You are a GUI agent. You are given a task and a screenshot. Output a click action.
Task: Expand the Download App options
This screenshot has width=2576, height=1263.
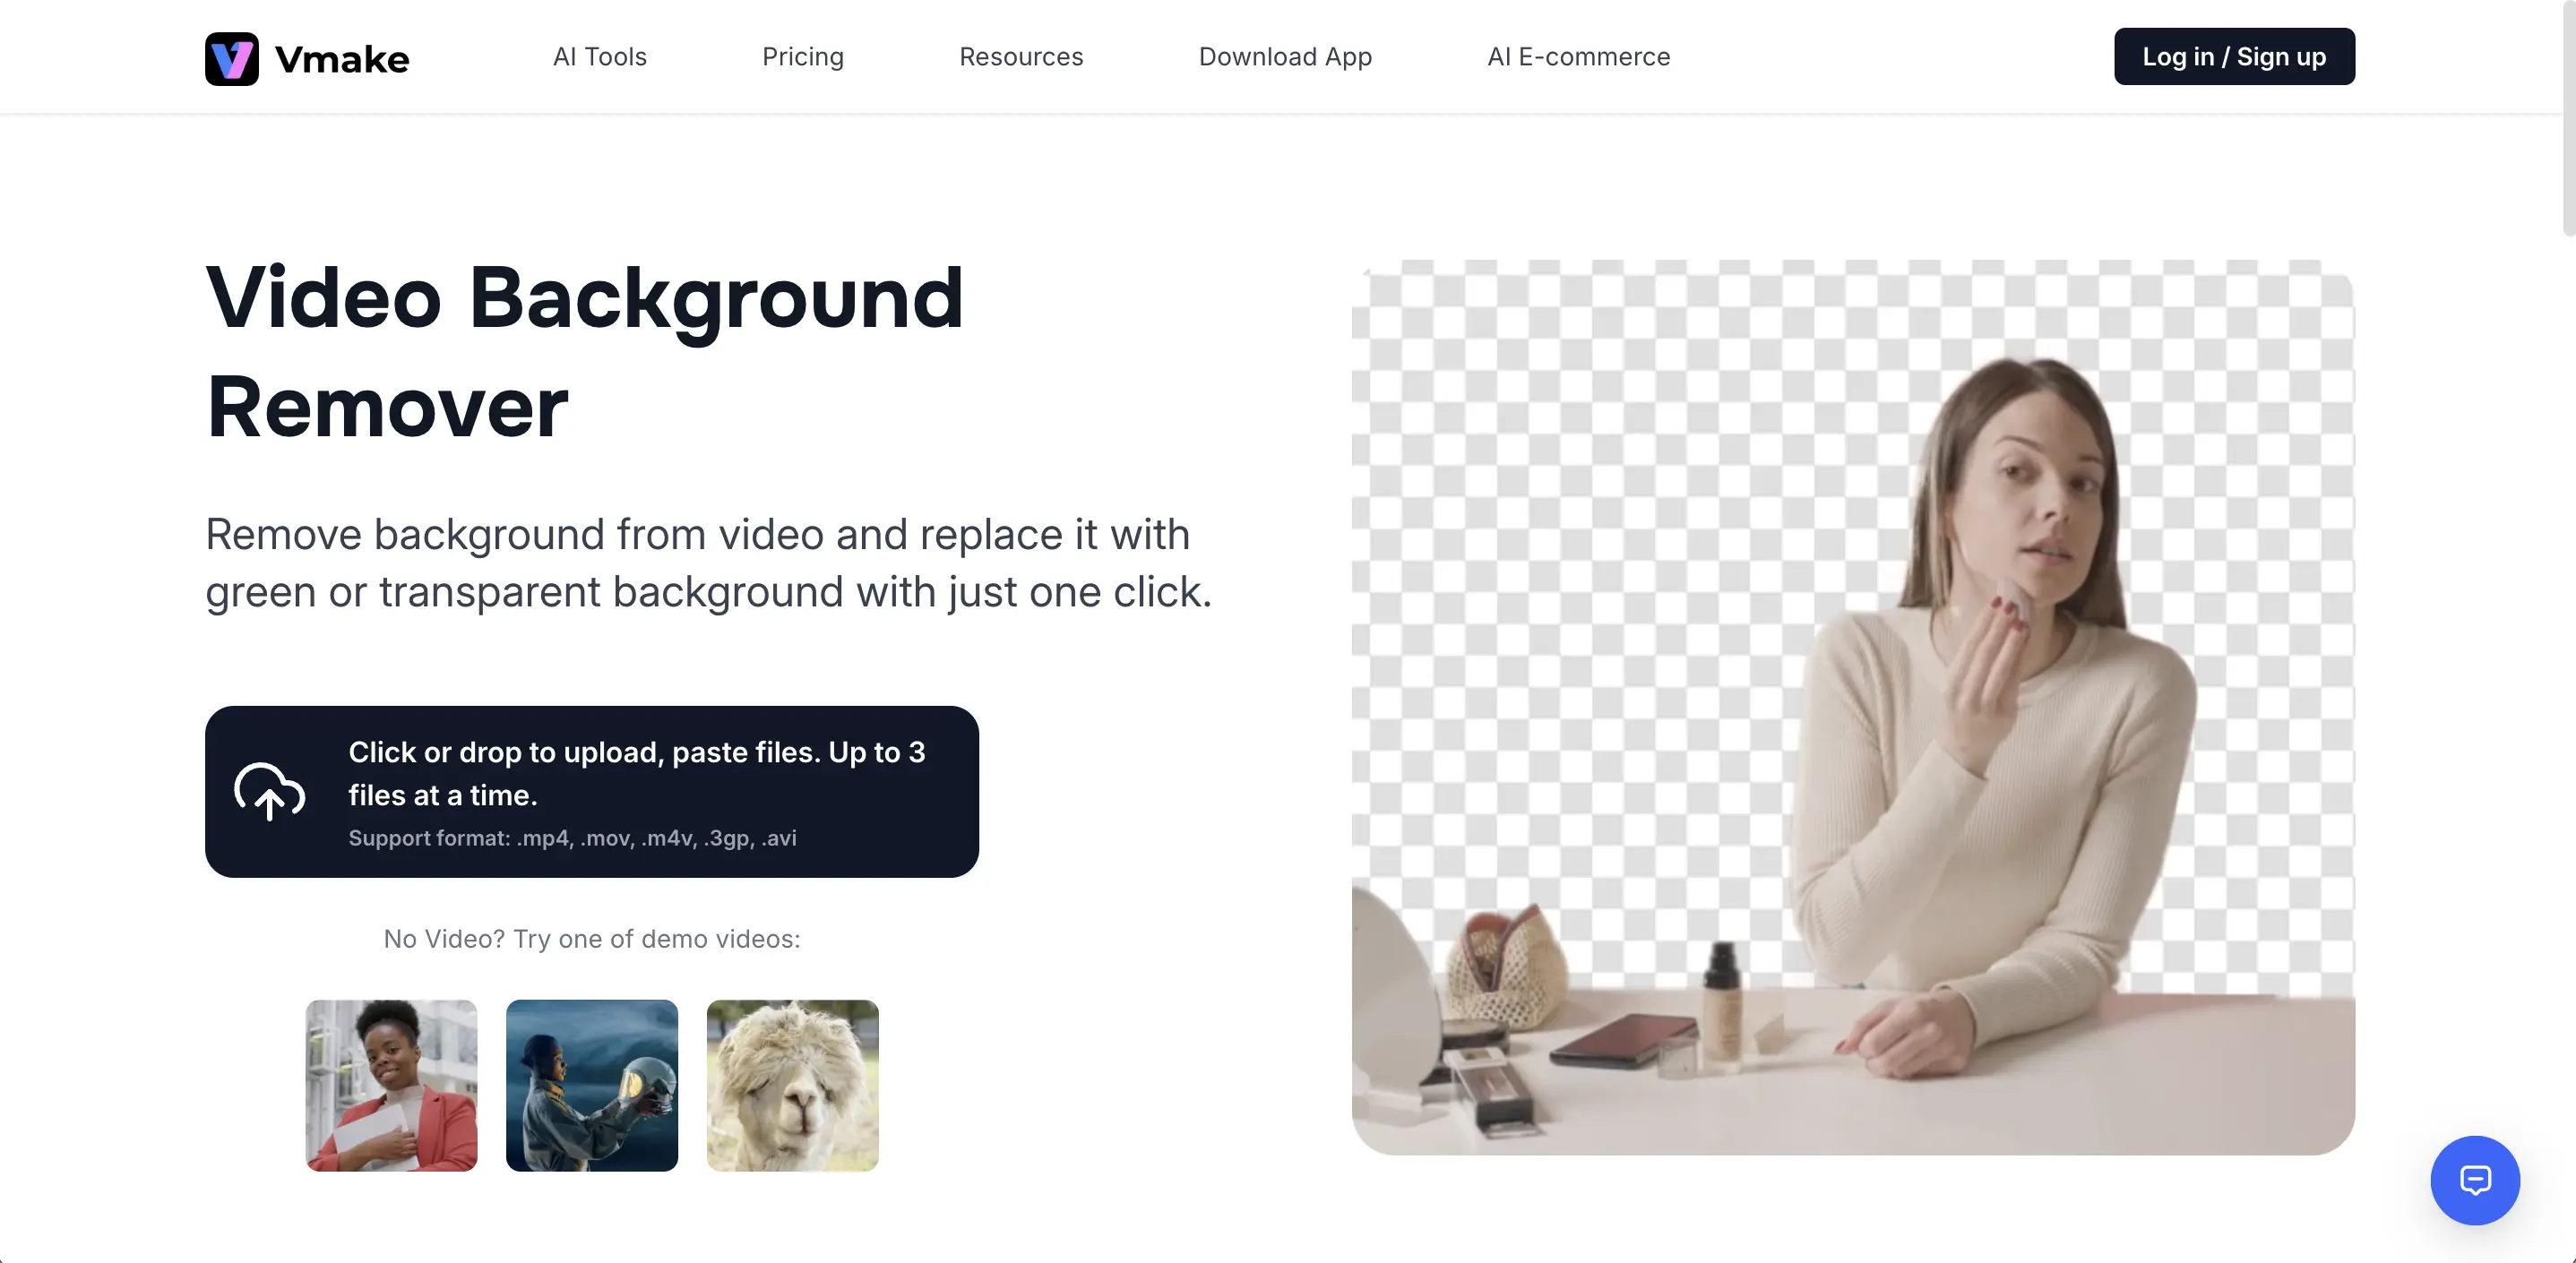tap(1286, 57)
